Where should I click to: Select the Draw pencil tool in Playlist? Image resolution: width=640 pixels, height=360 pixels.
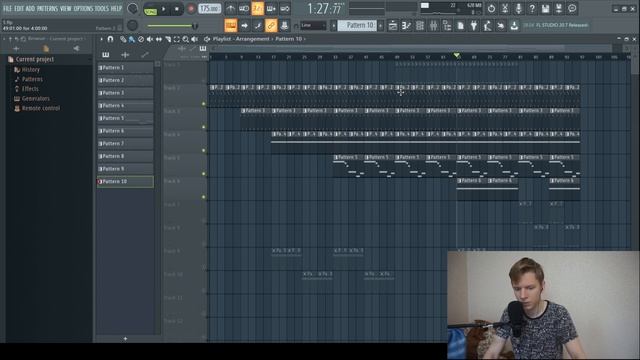[123, 39]
